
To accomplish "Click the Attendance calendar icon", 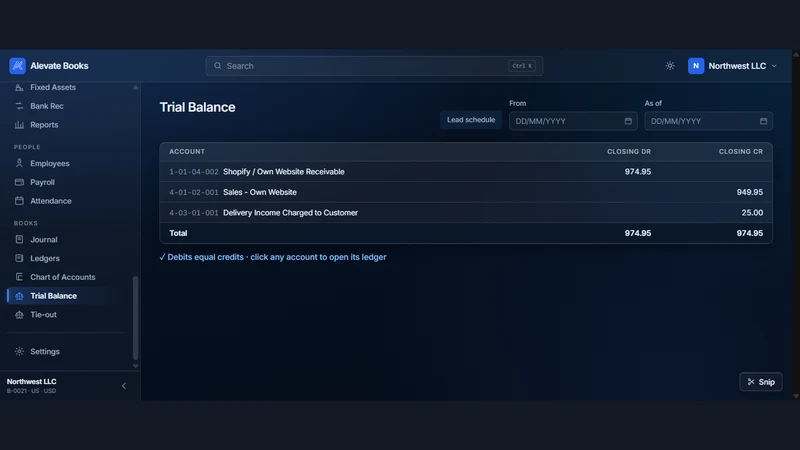I will tap(19, 201).
